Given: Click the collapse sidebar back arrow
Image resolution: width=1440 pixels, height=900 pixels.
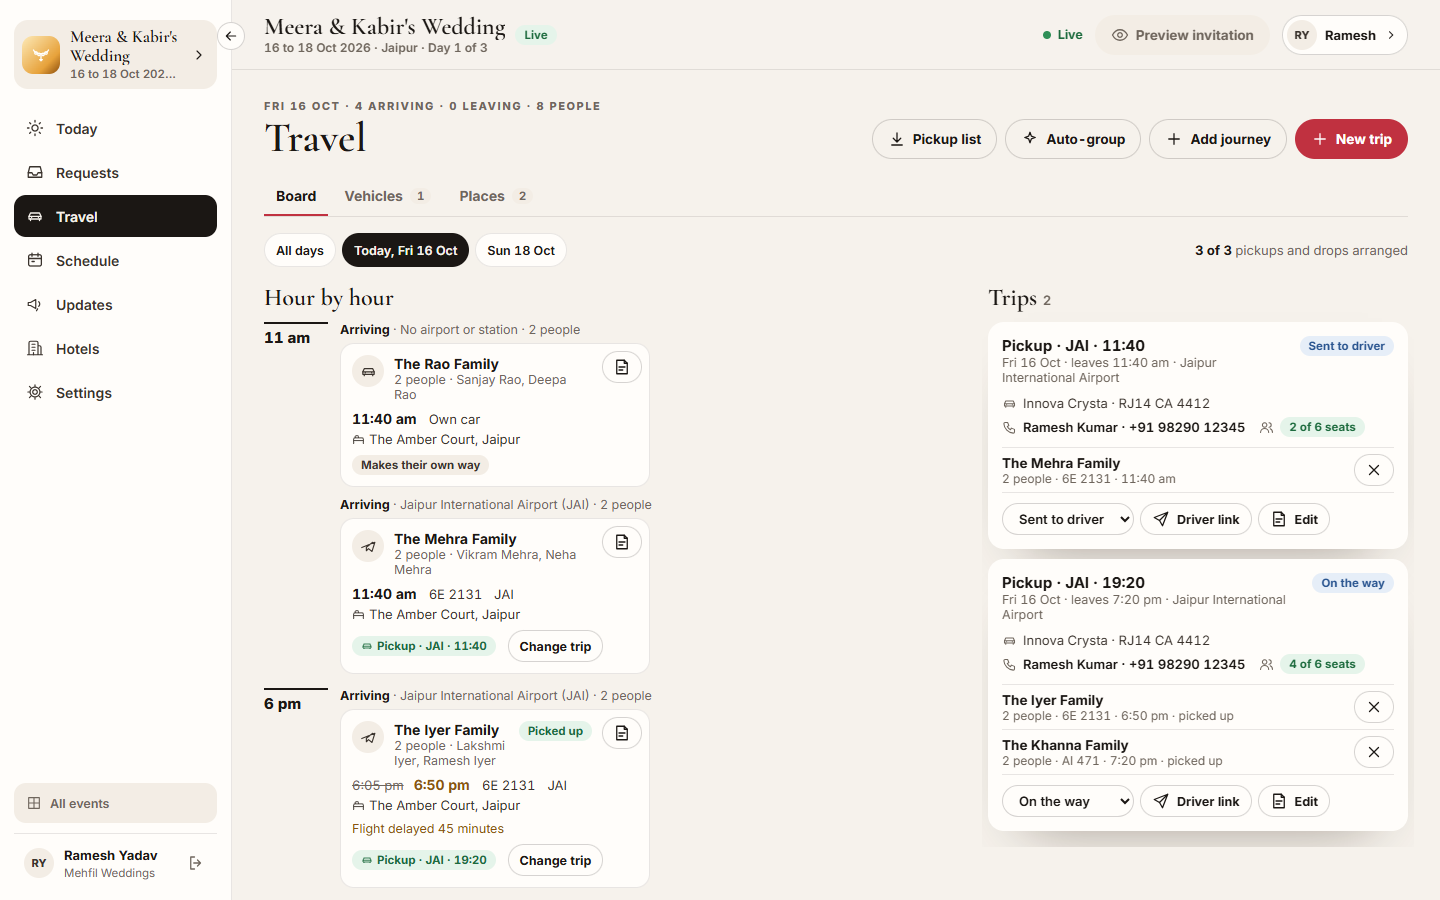Looking at the screenshot, I should tap(231, 36).
